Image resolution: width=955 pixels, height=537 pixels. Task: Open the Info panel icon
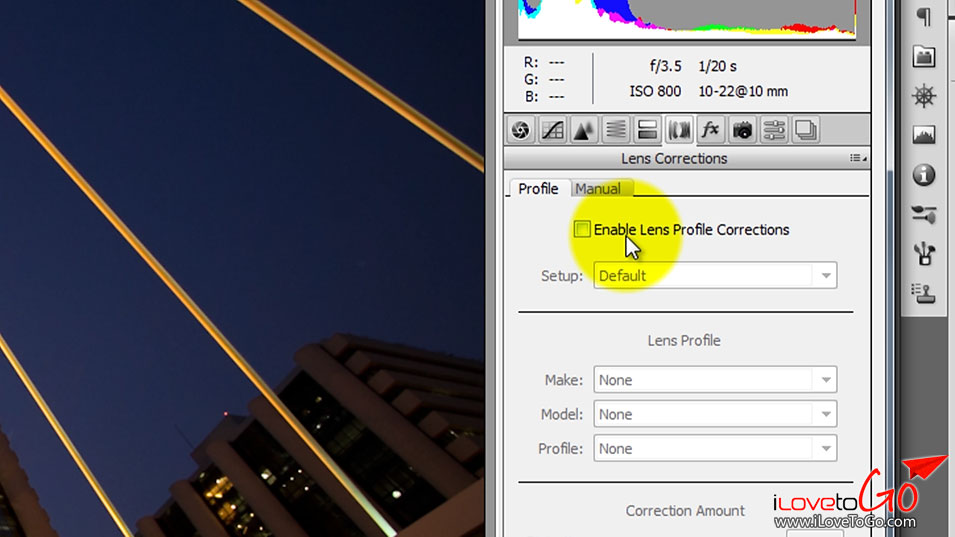(x=923, y=175)
